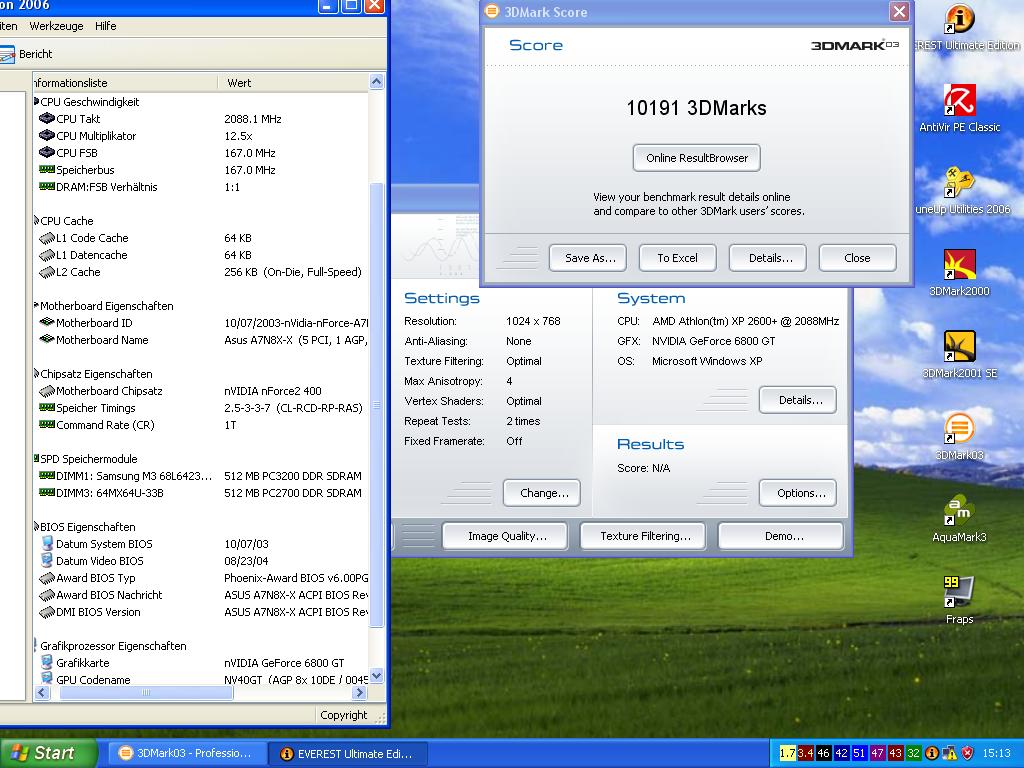Screen dimensions: 1024x768
Task: Select the CPU Takt row icon
Action: [x=46, y=119]
